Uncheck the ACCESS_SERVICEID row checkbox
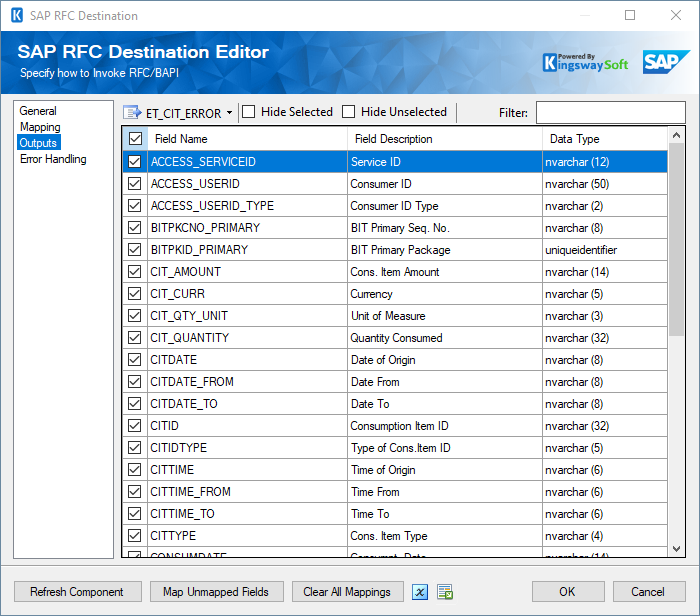Screen dimensions: 700x616 coord(134,162)
